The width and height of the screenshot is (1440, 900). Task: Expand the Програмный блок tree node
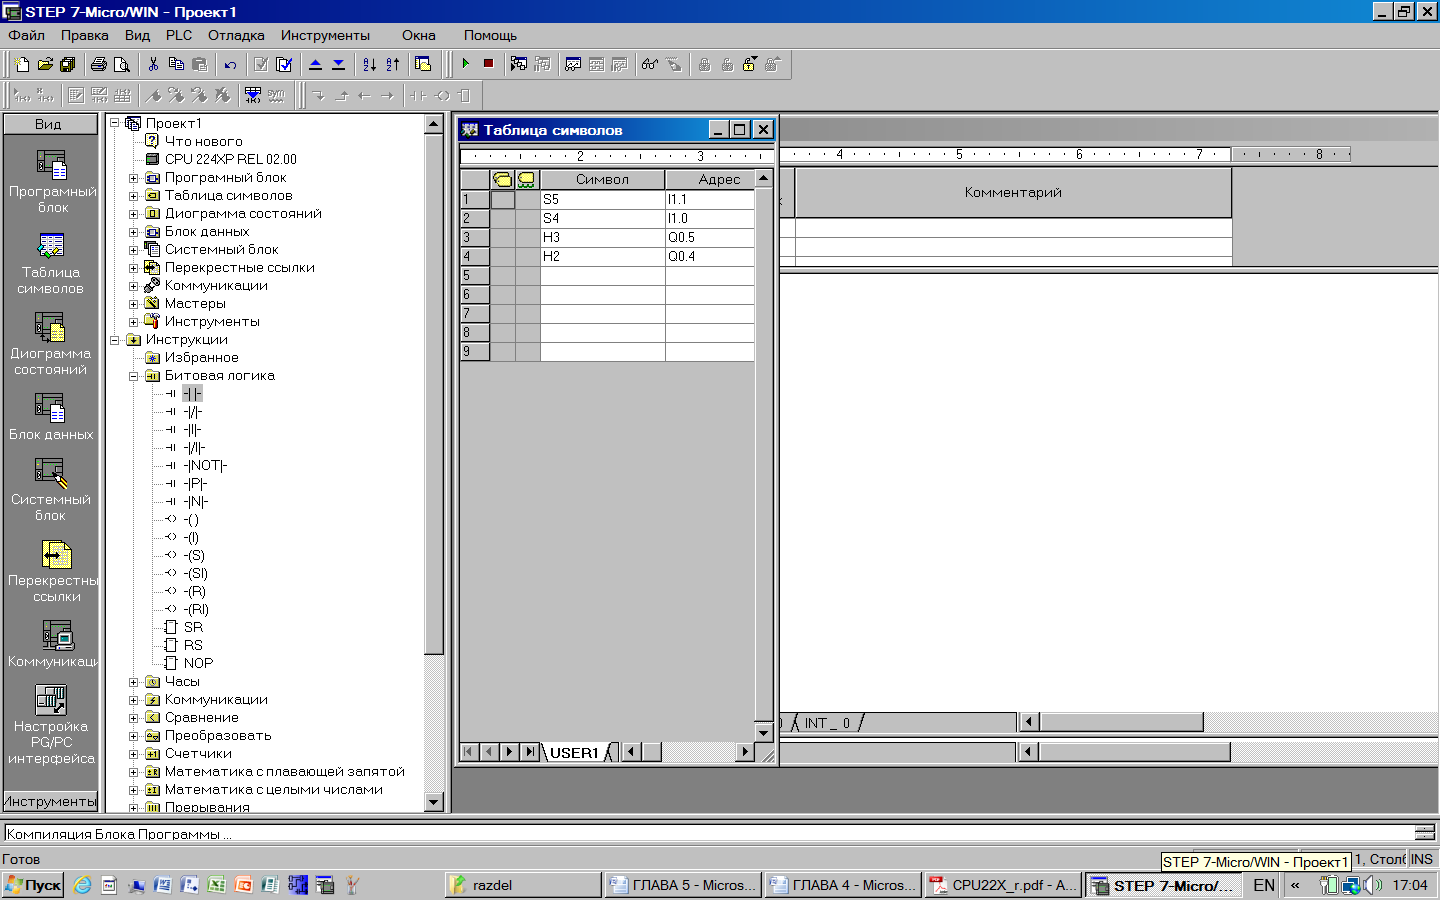pyautogui.click(x=133, y=178)
